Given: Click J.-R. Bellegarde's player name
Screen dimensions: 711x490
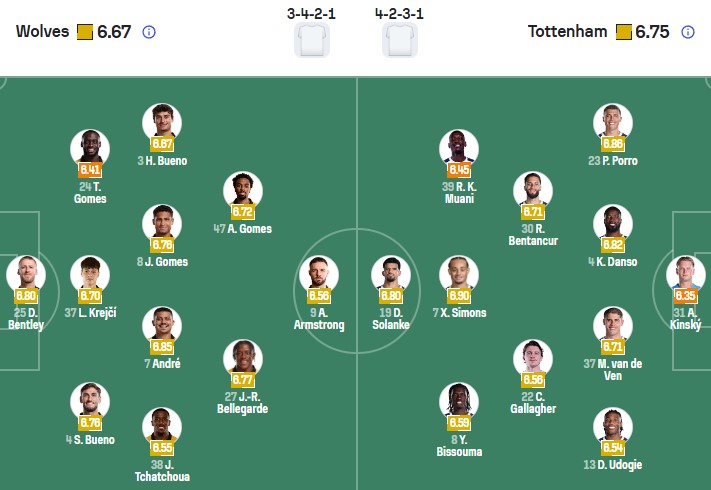Looking at the screenshot, I should pos(244,402).
